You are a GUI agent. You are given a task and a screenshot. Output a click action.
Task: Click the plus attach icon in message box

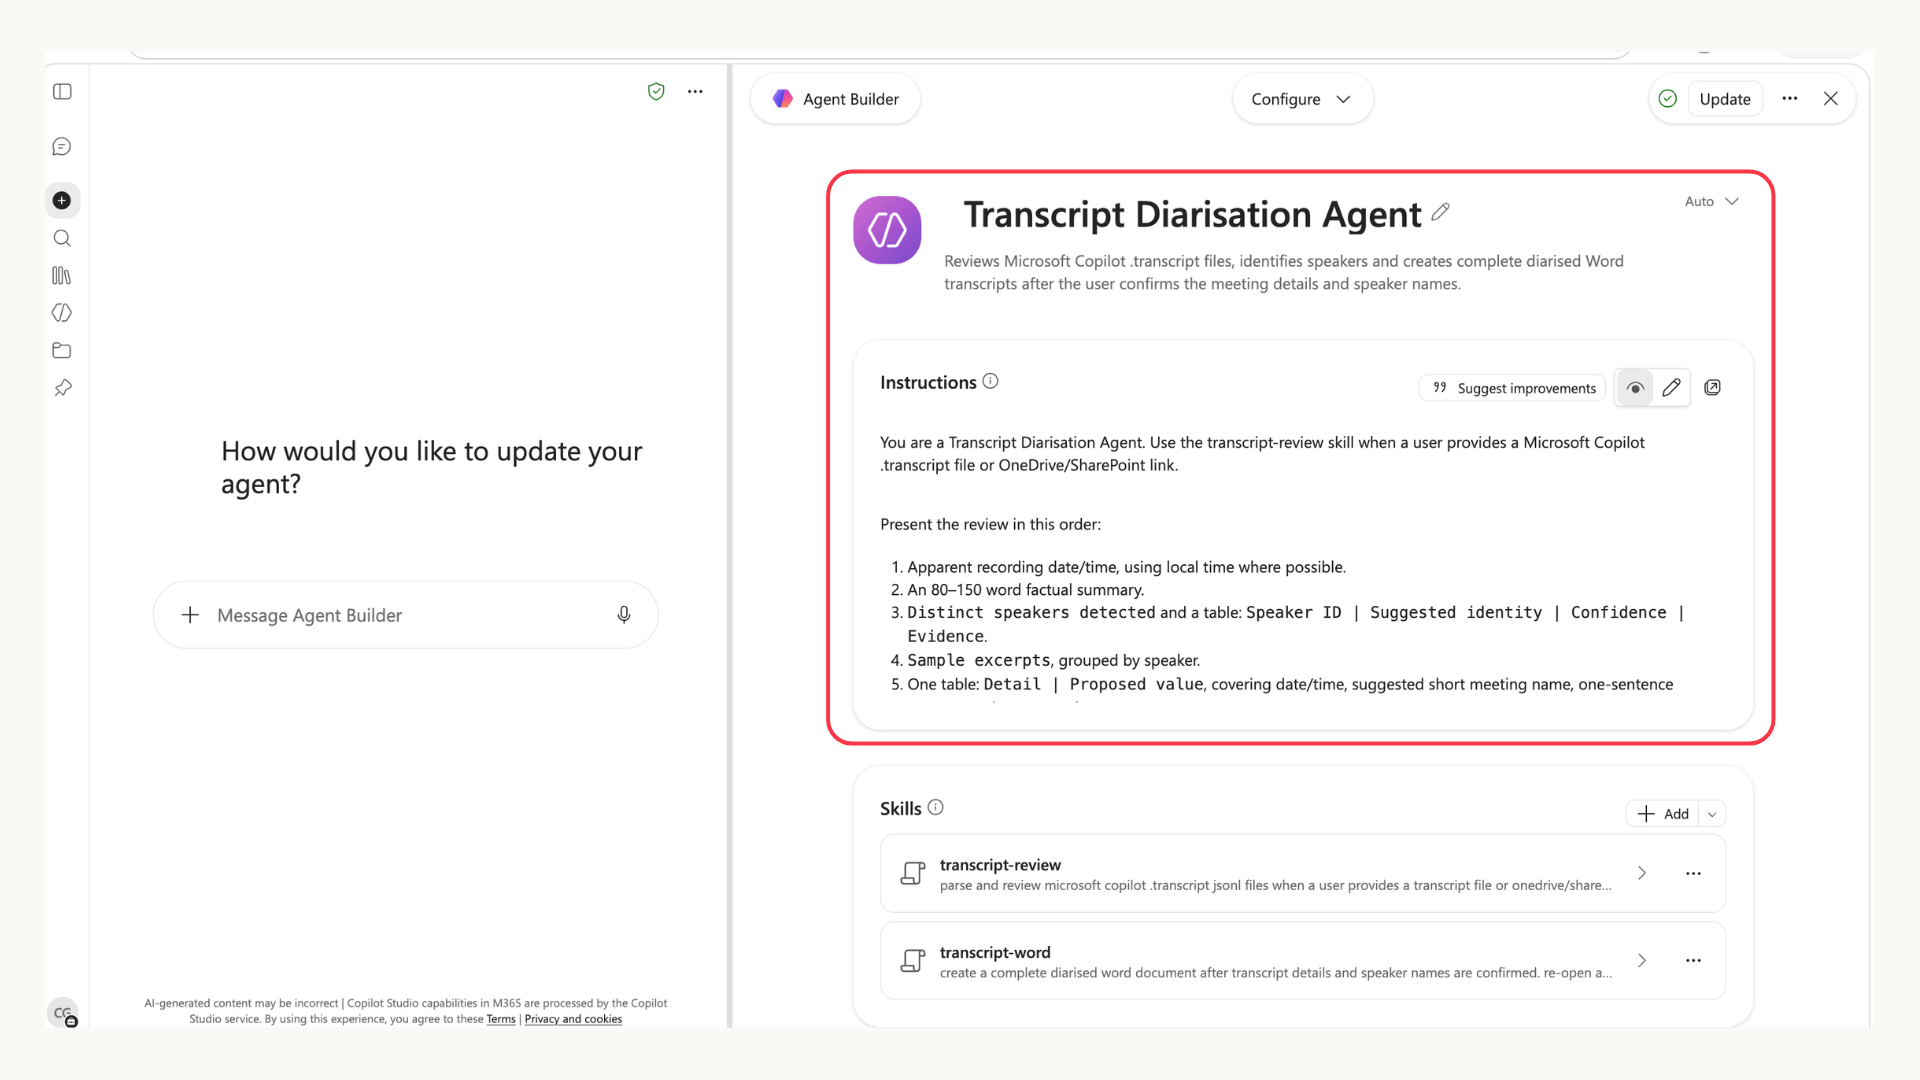pos(190,615)
